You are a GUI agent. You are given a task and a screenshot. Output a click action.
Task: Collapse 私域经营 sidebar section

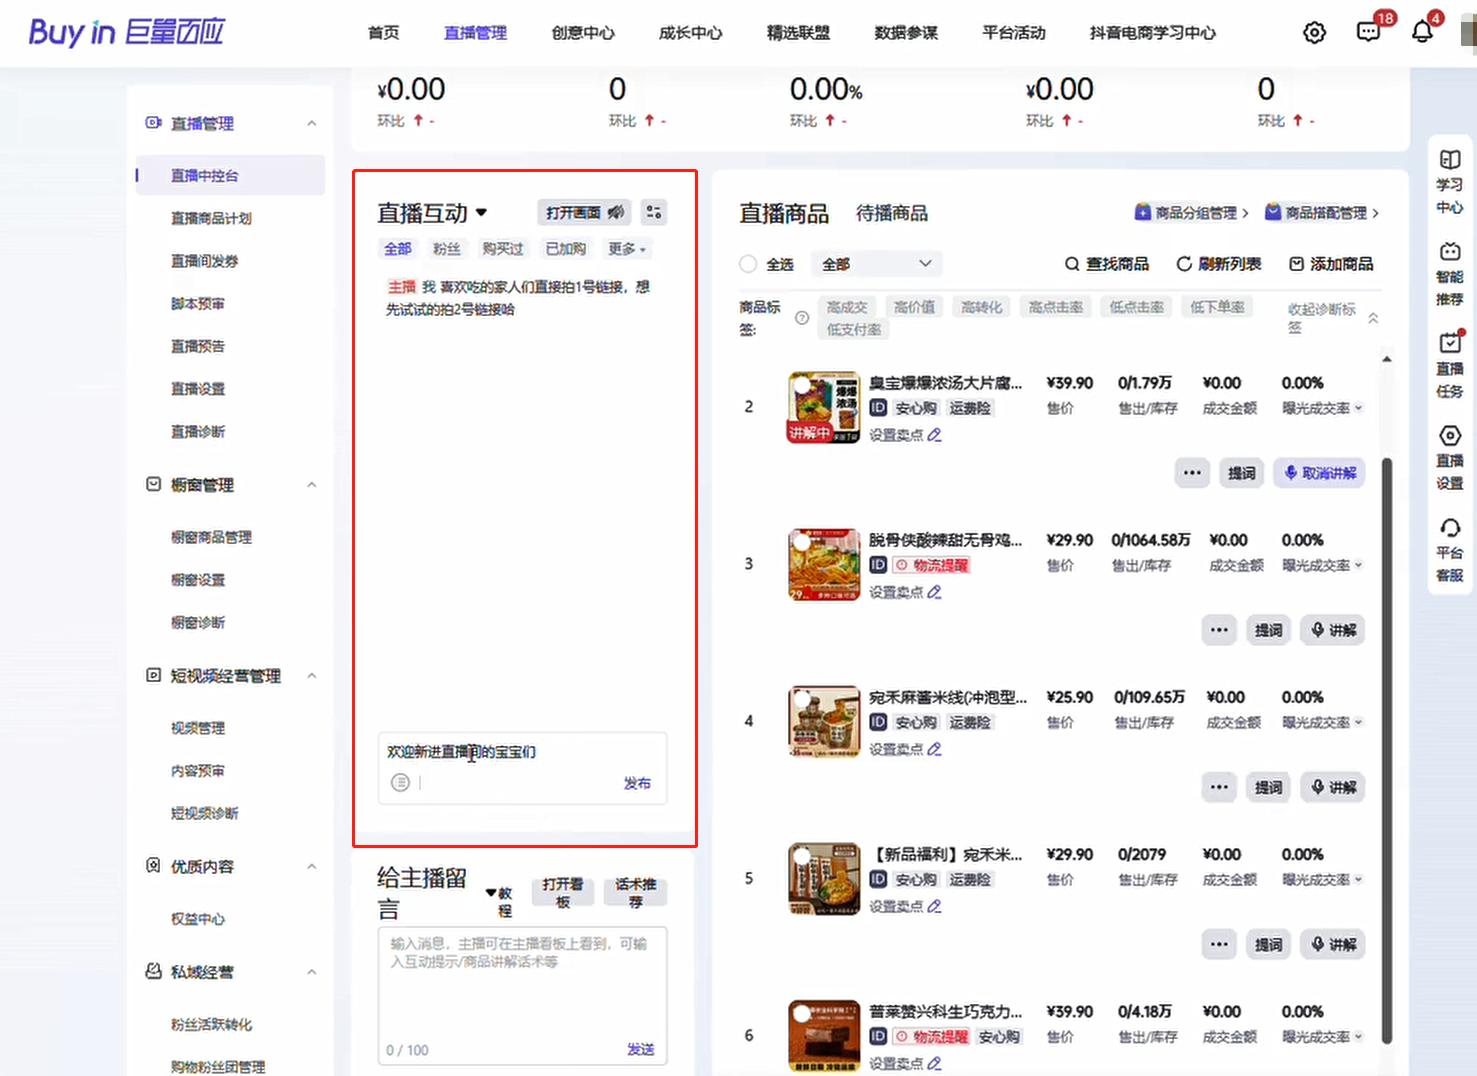point(312,972)
